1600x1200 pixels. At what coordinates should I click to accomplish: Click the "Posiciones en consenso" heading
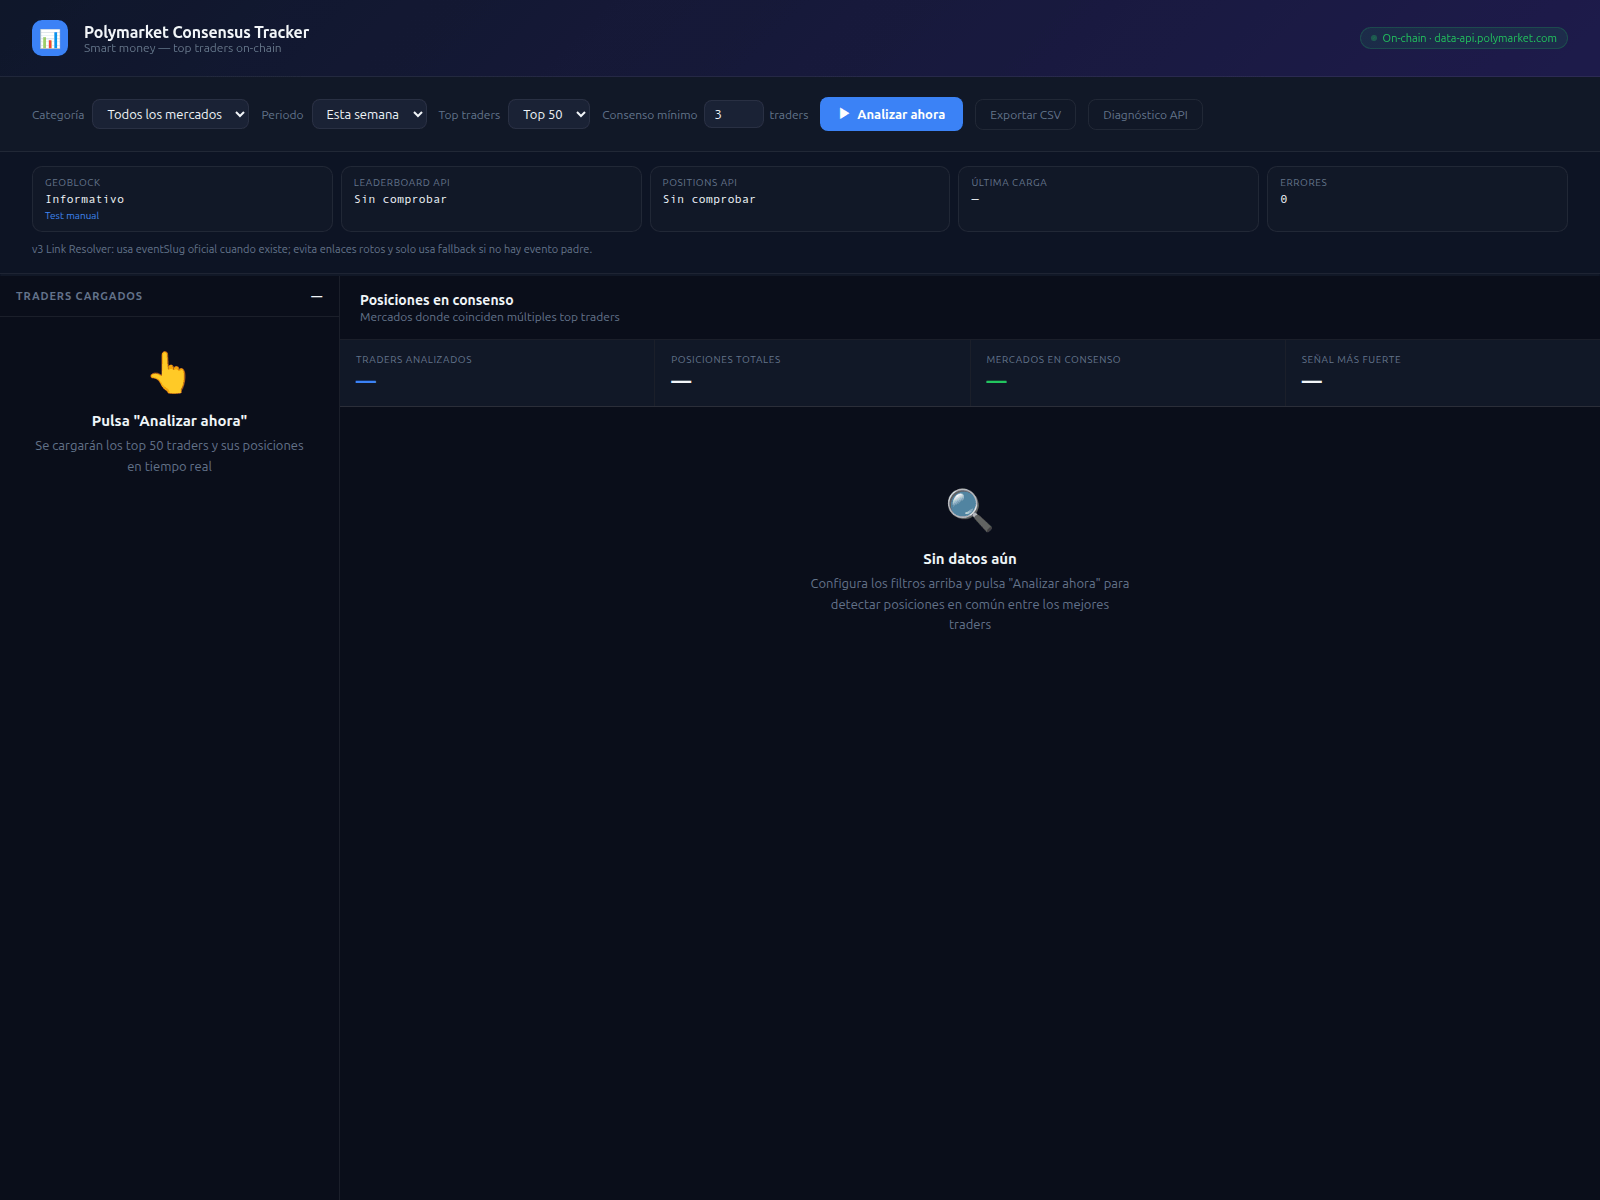pos(437,300)
